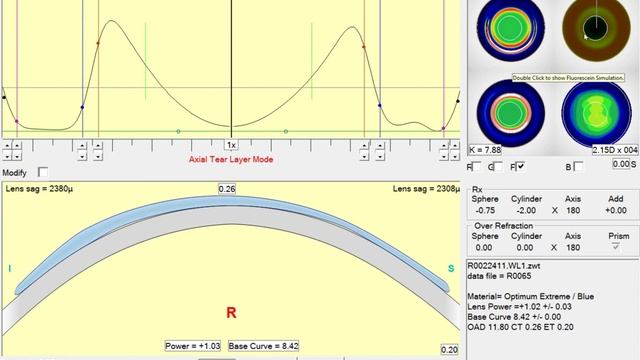Click down arrow below right purple line
The image size is (640, 360).
(444, 156)
